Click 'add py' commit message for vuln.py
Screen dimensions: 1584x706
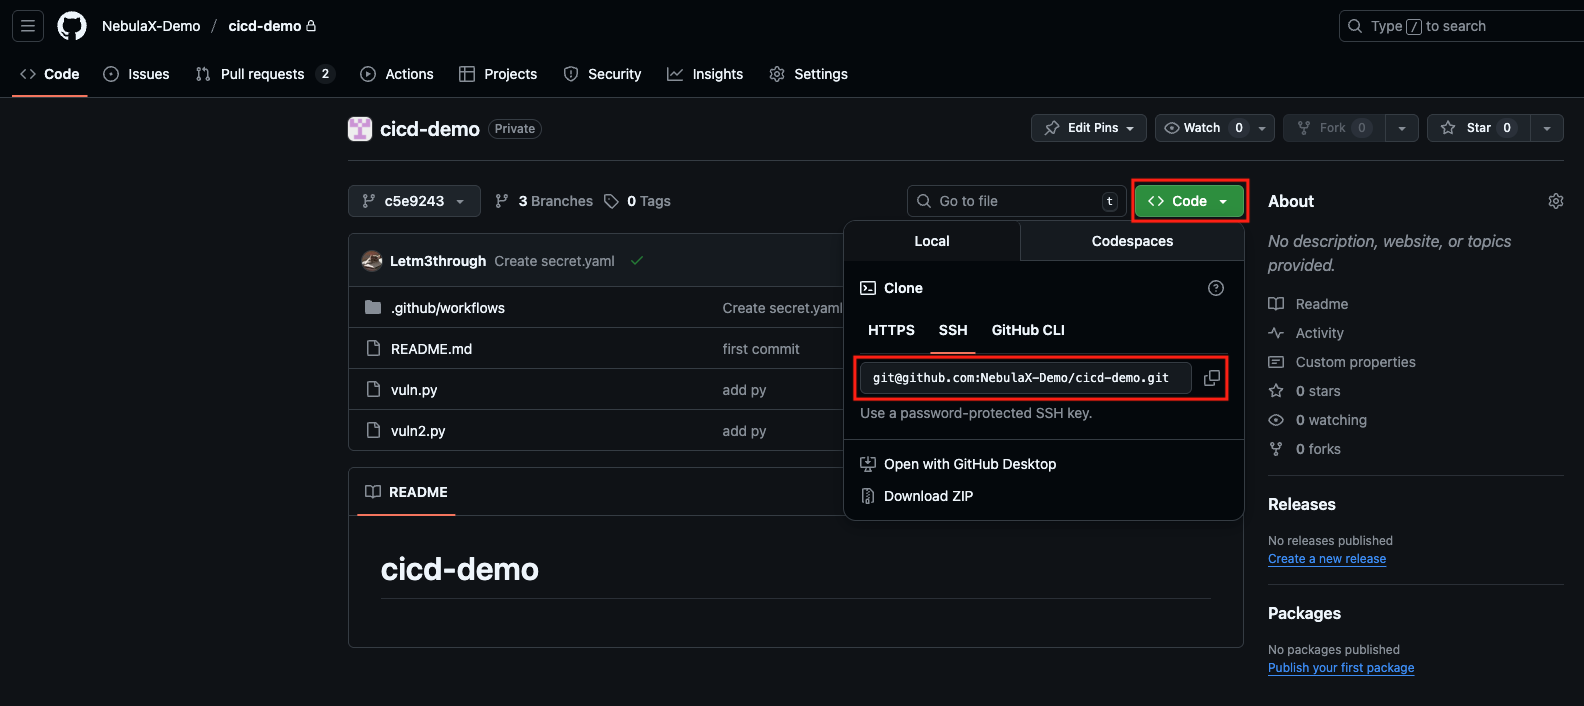click(744, 390)
